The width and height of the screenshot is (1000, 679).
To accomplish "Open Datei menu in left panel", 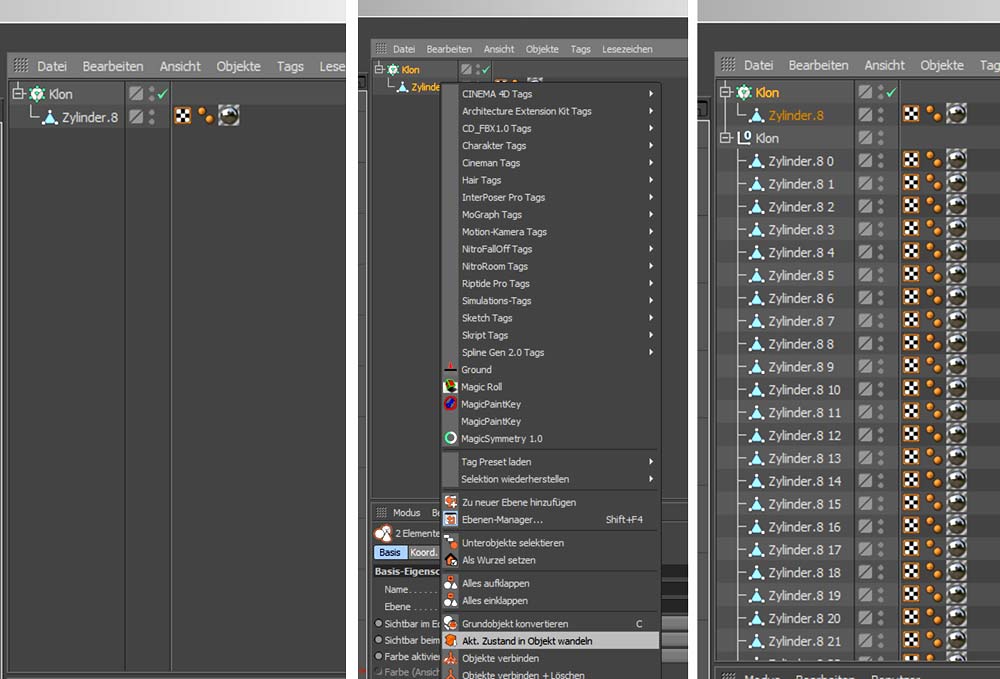I will (52, 66).
